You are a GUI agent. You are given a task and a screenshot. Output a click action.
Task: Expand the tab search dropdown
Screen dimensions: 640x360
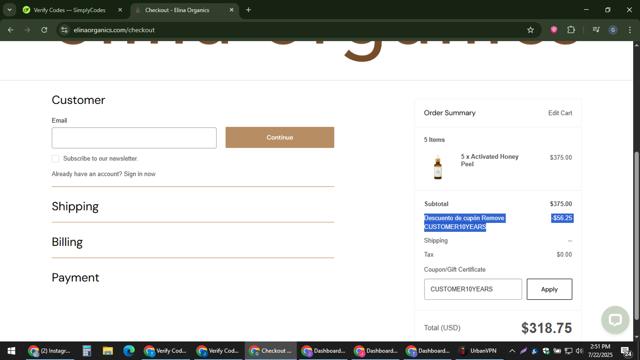9,10
